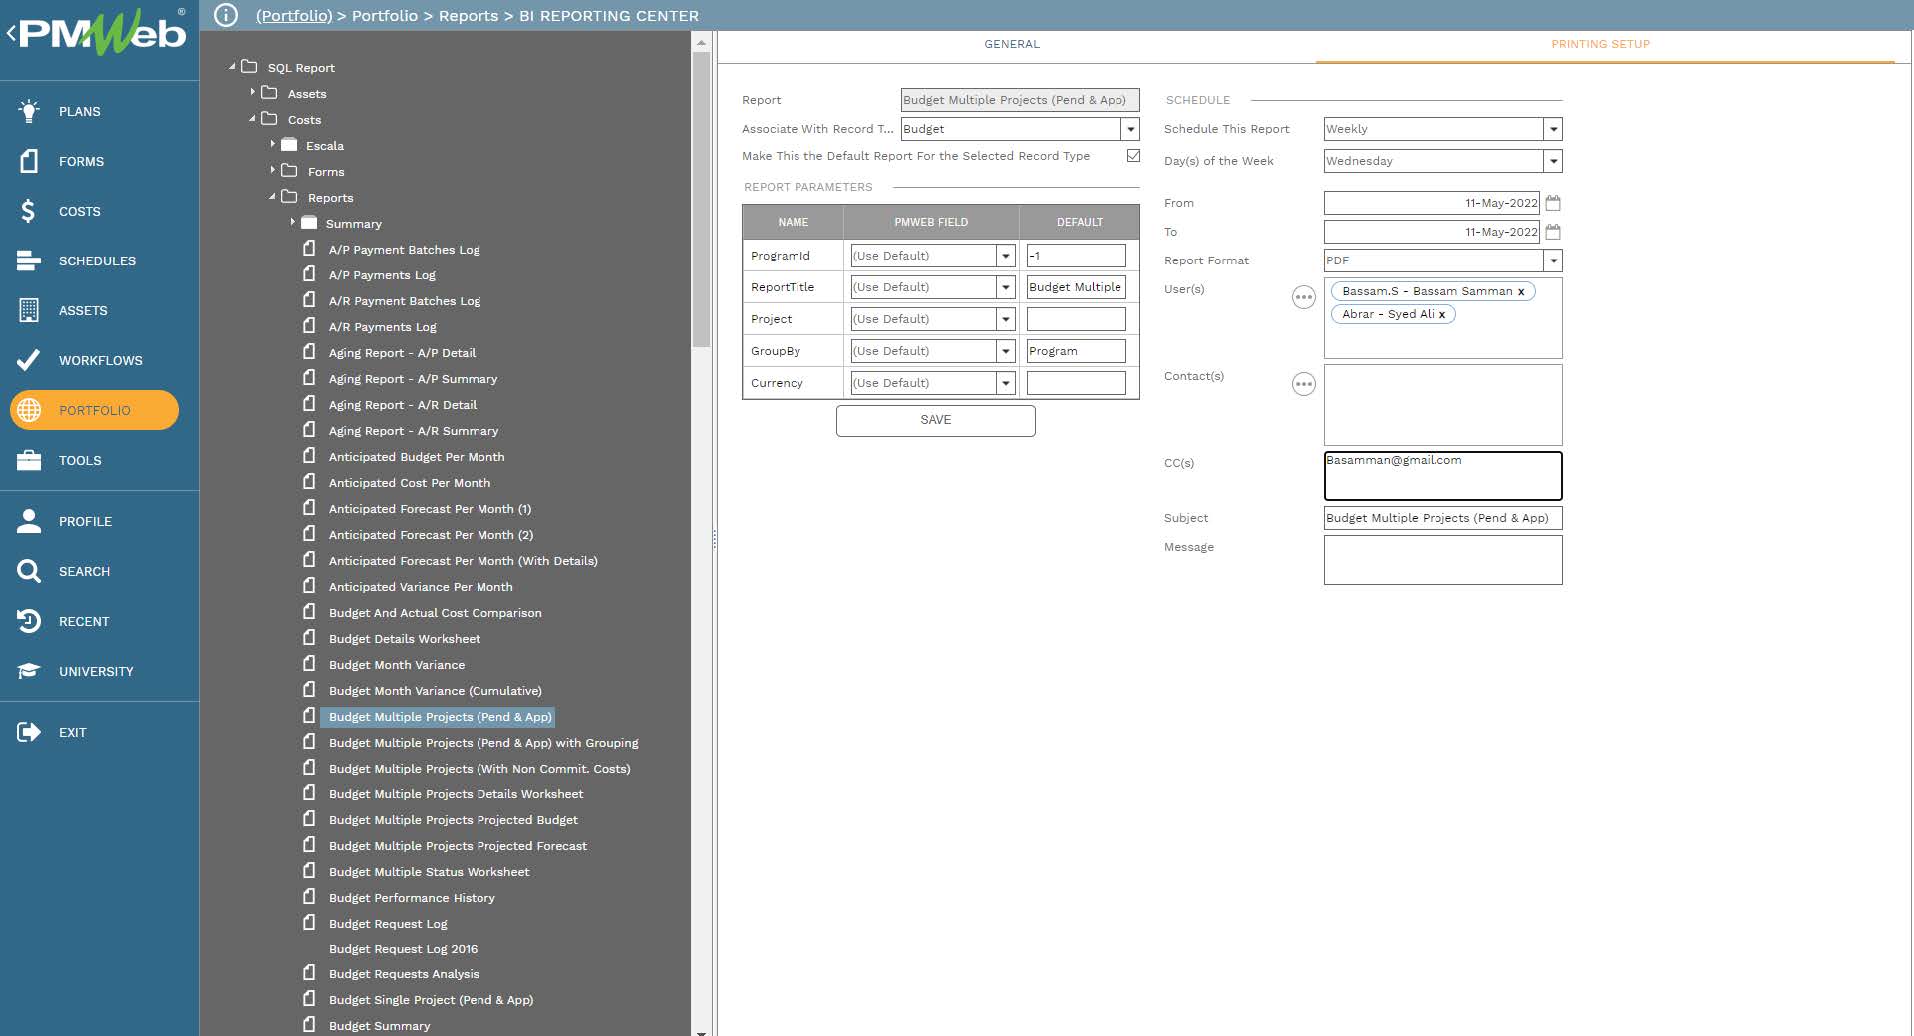Open the Workflows checkmark icon
This screenshot has width=1914, height=1036.
pyautogui.click(x=29, y=360)
